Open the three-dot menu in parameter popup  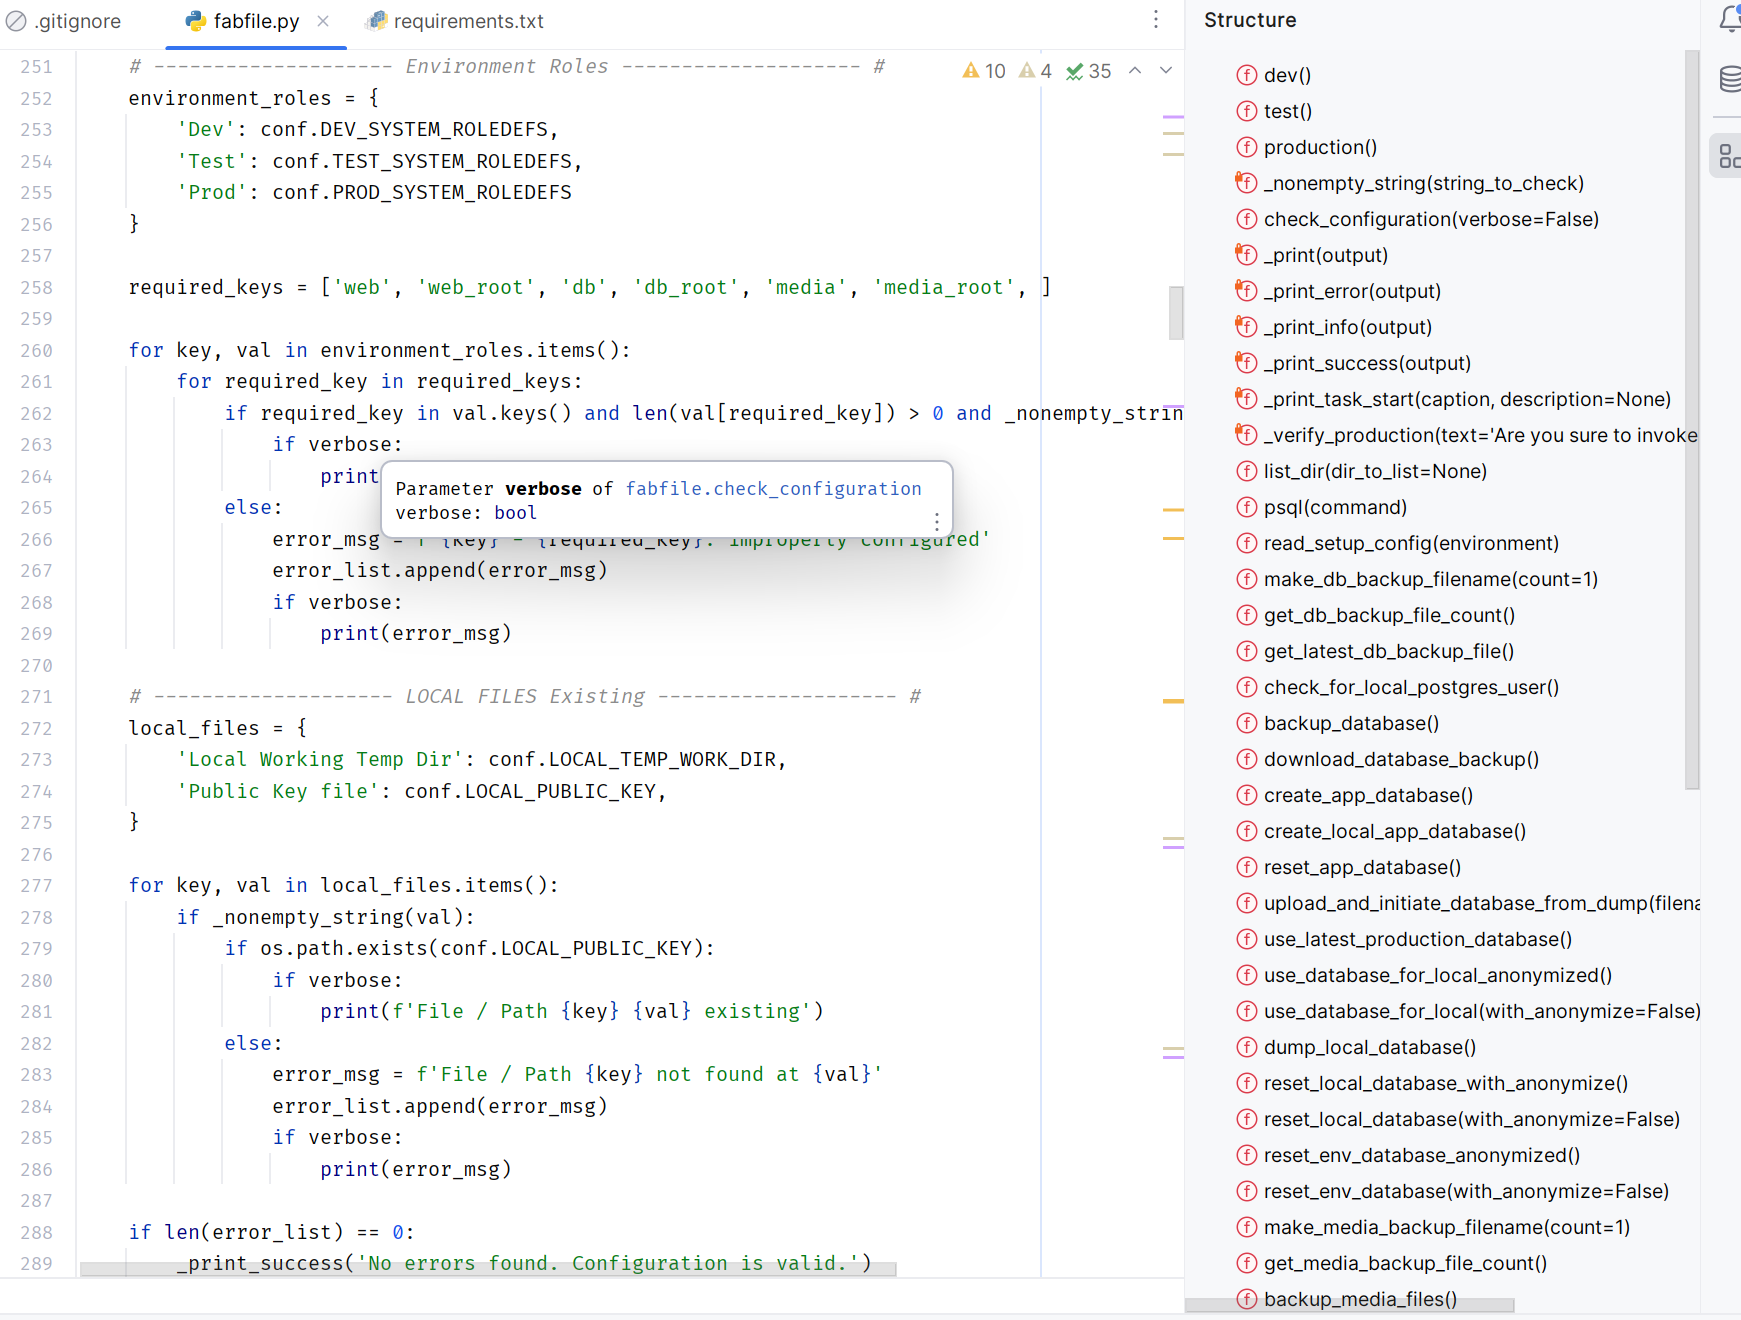coord(936,522)
